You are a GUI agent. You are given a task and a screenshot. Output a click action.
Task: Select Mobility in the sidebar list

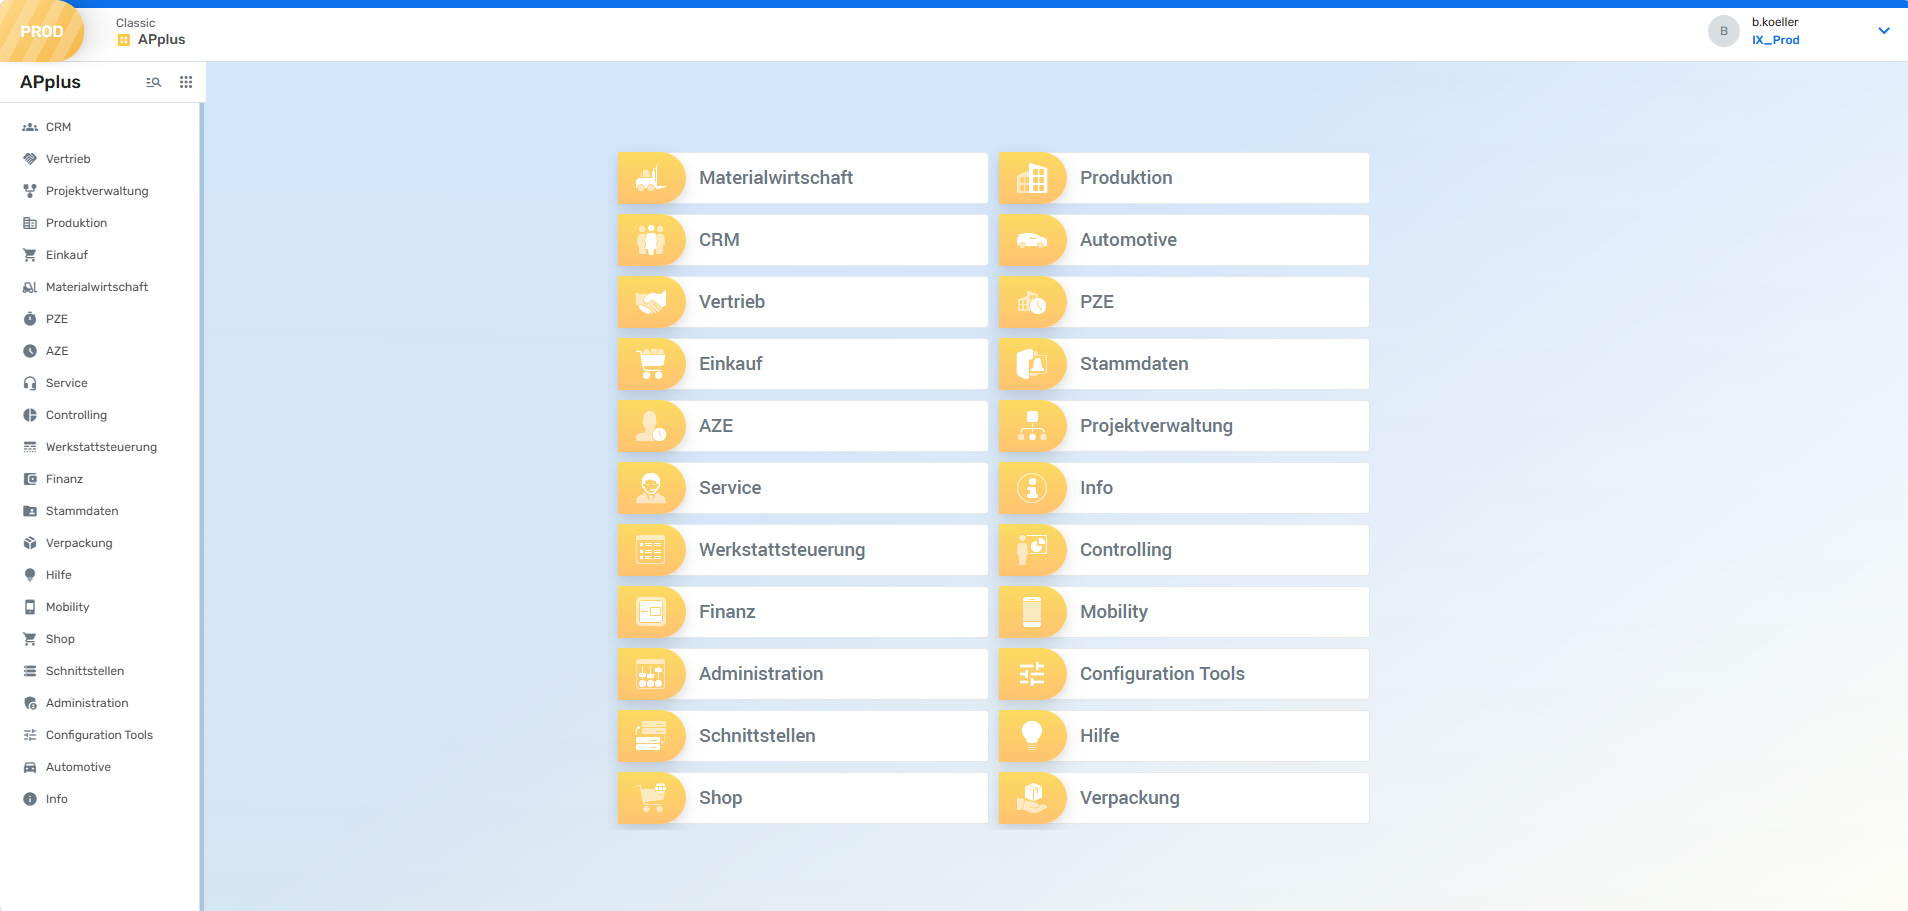pos(100,607)
